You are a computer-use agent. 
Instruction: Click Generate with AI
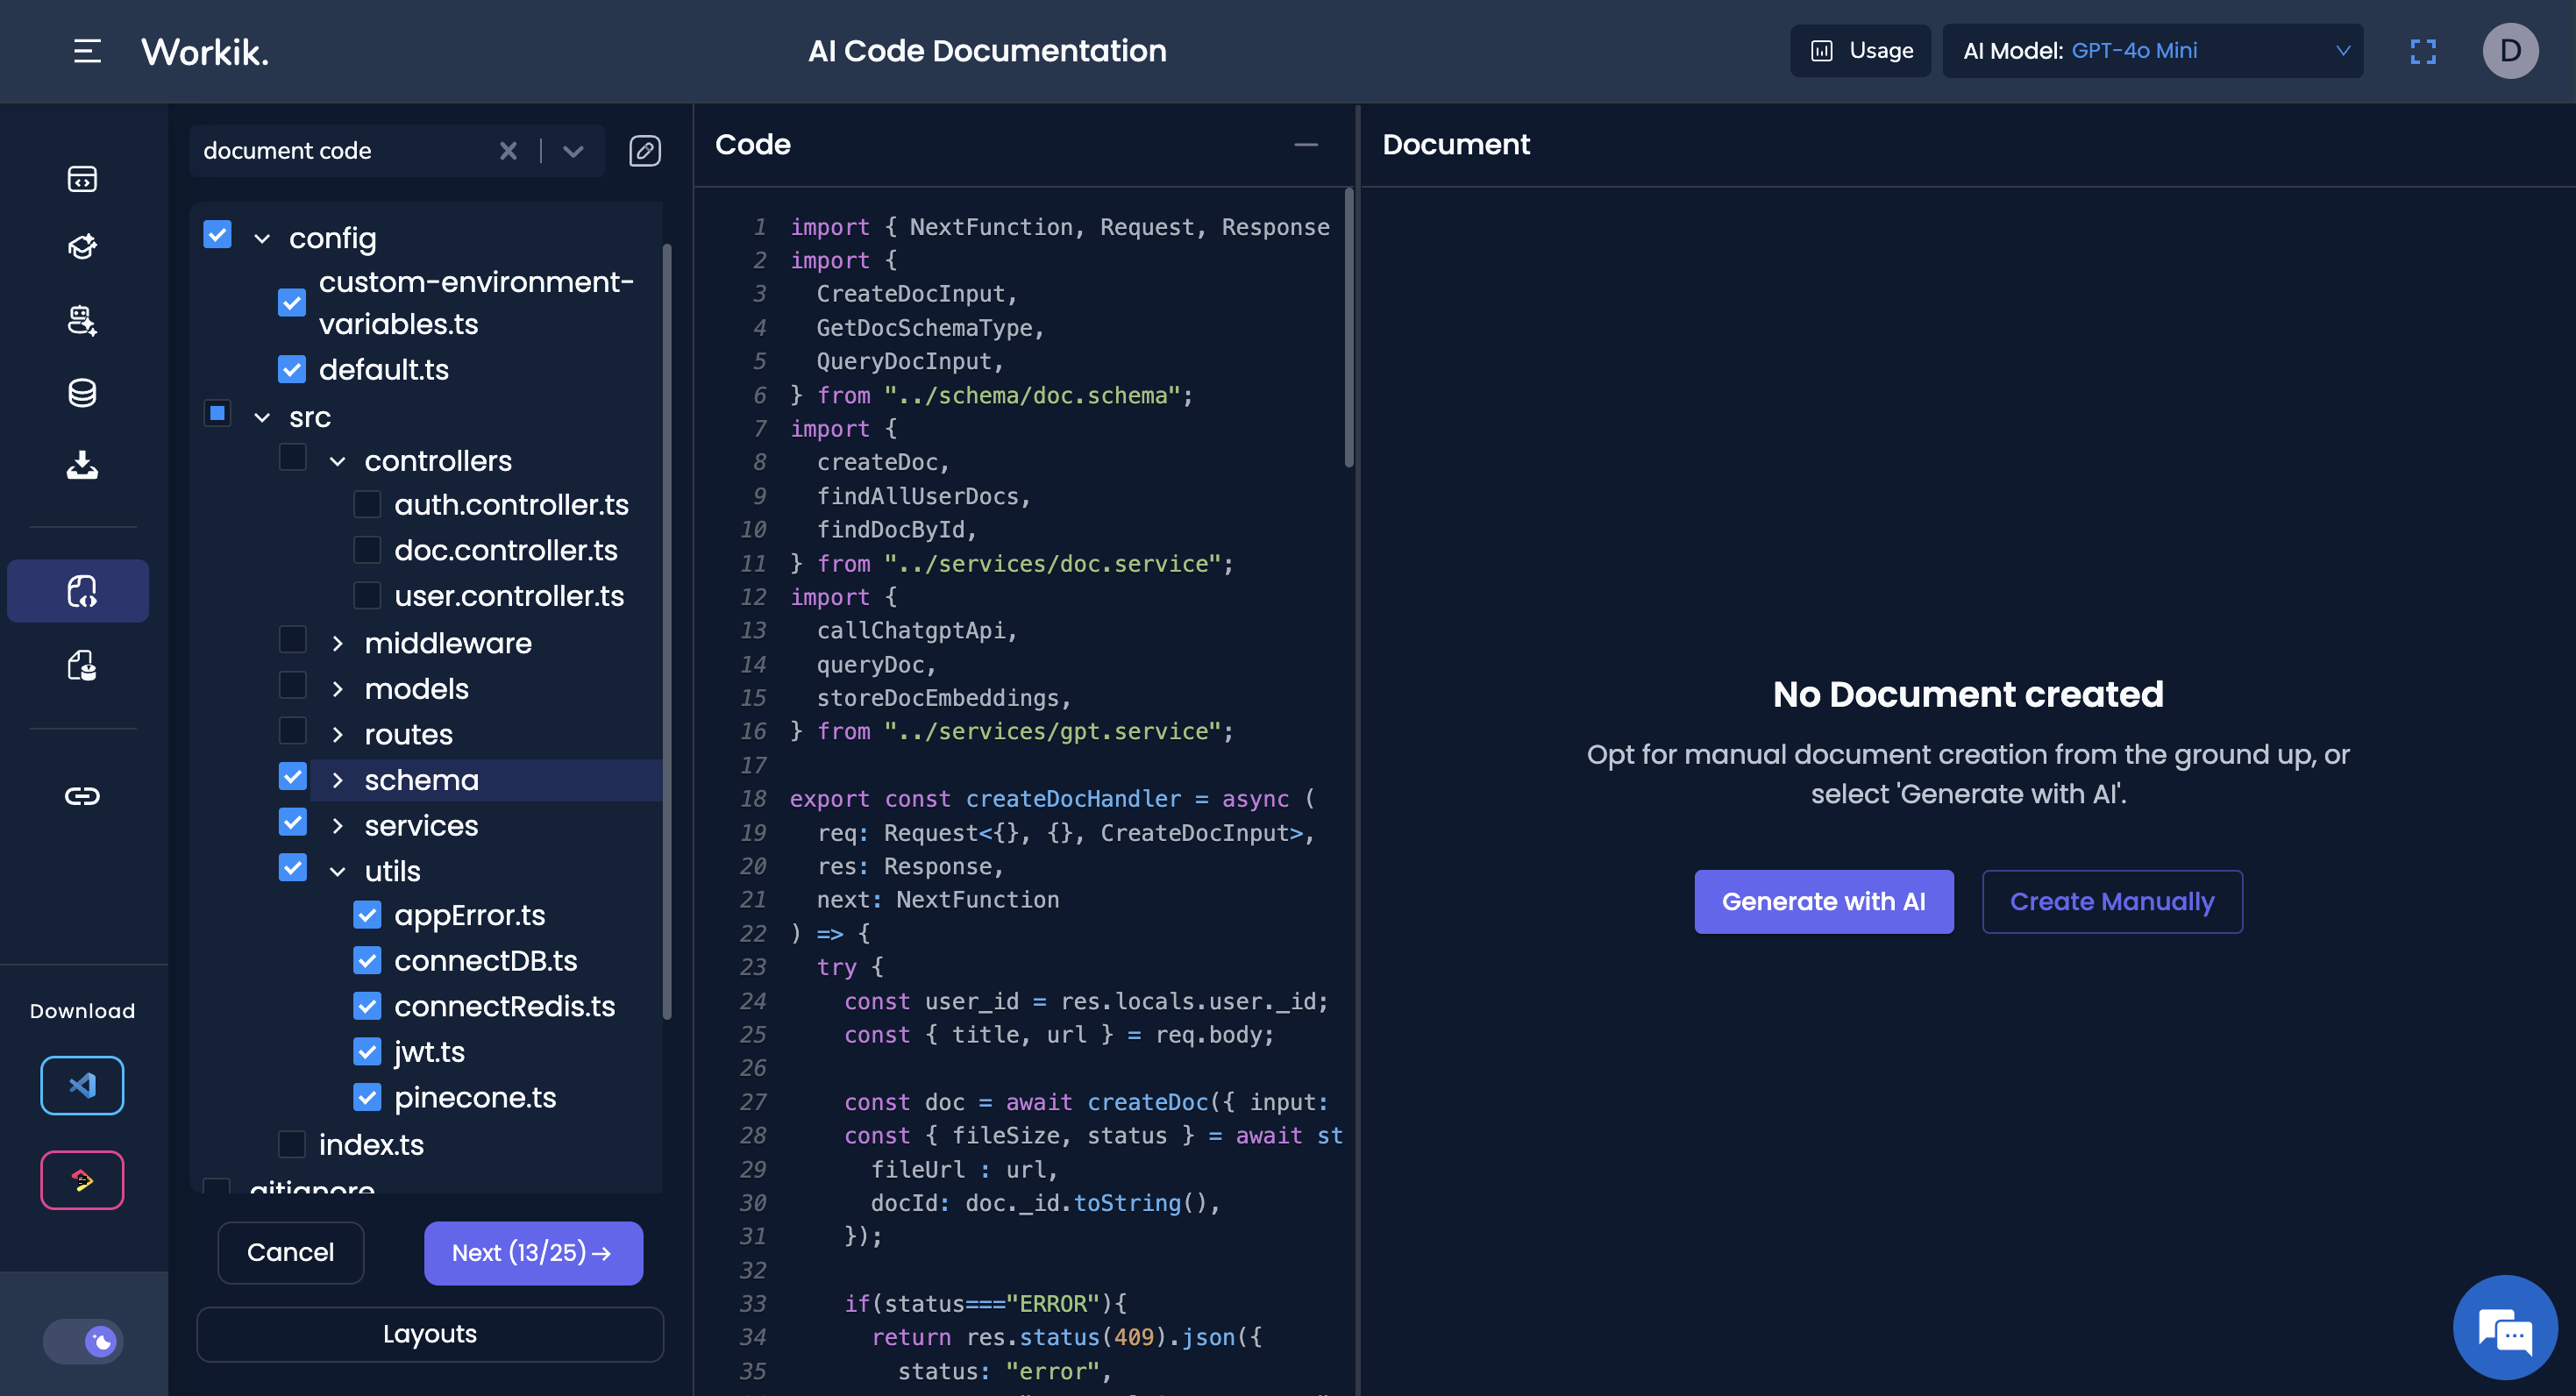coord(1824,902)
